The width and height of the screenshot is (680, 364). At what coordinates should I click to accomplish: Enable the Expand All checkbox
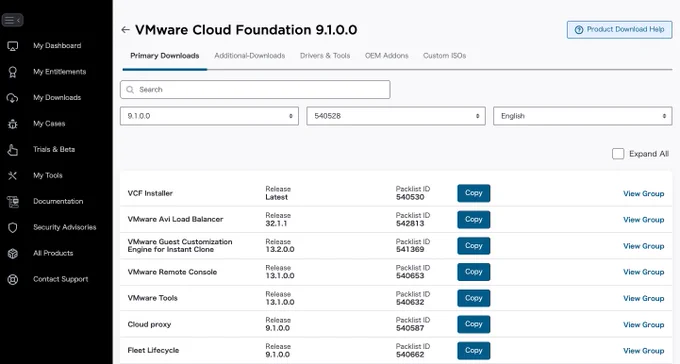click(618, 154)
